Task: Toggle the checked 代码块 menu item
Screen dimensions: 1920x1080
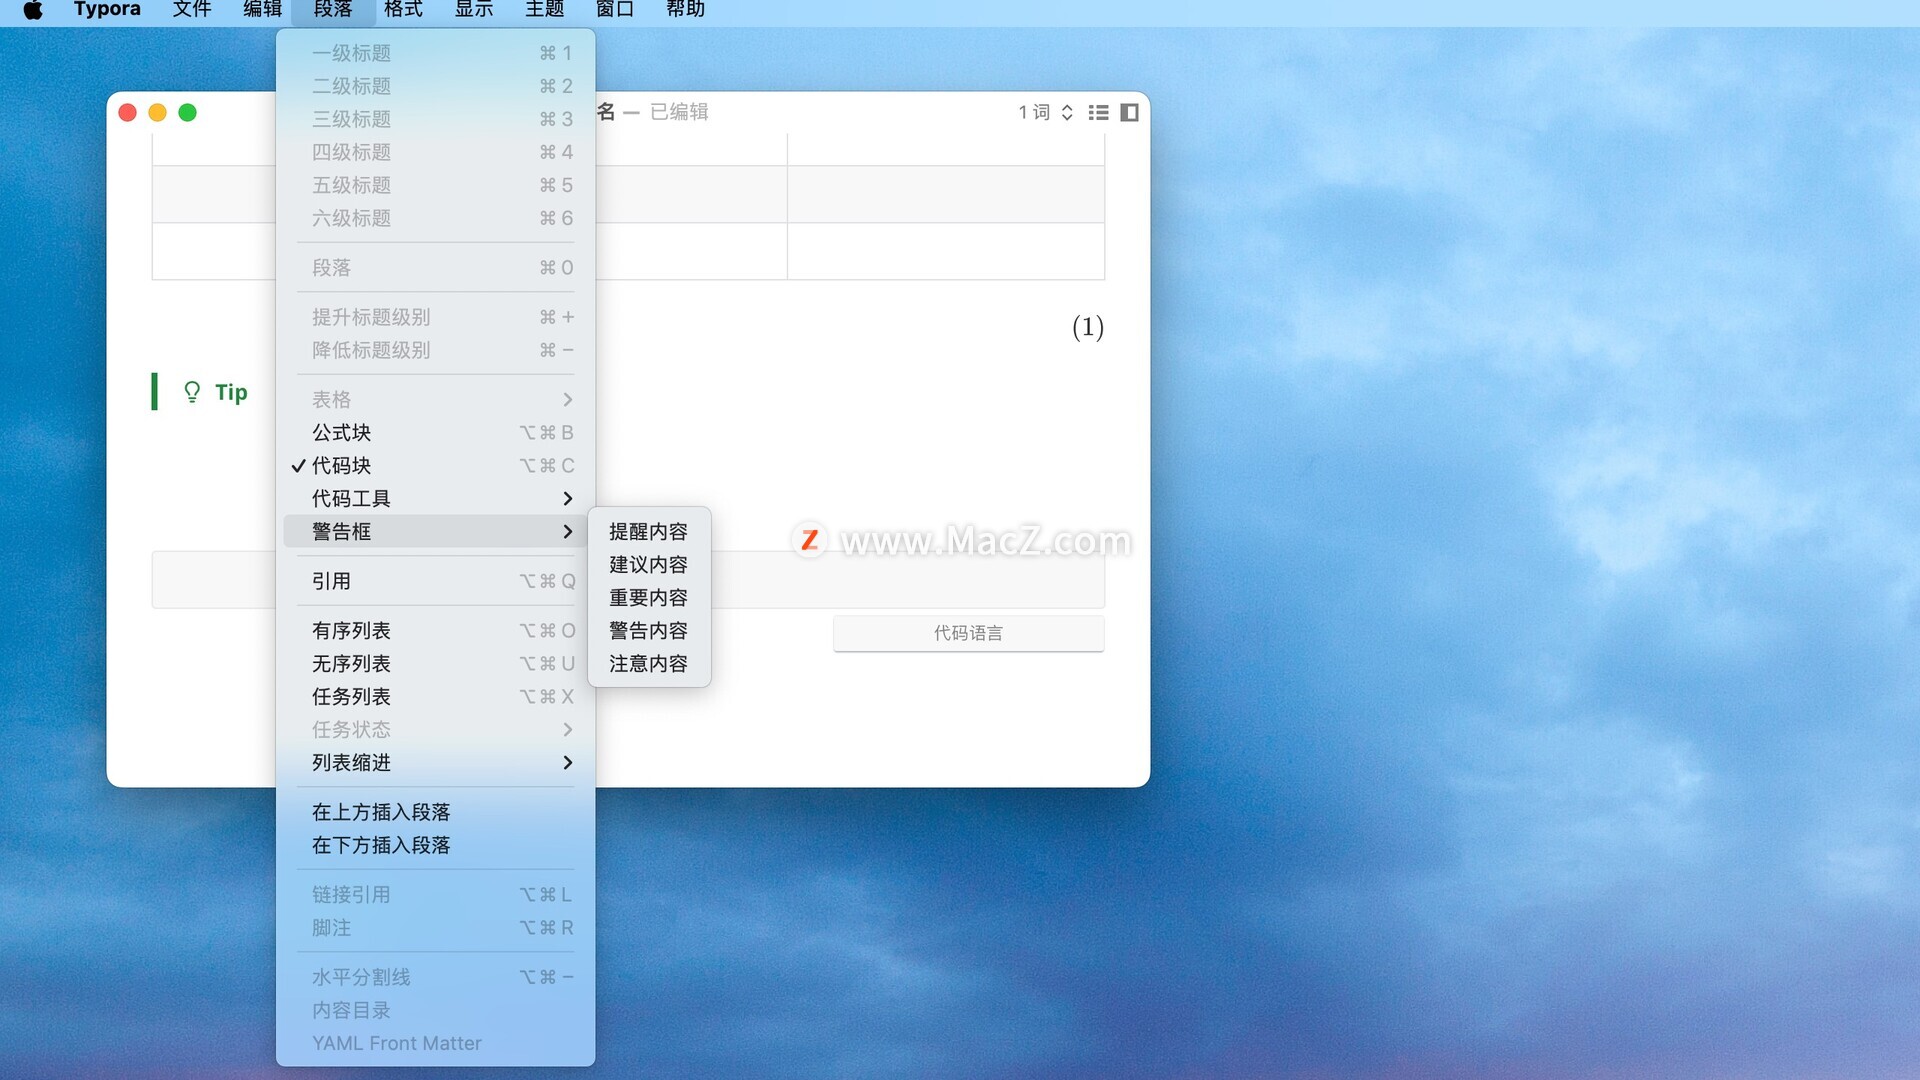Action: 435,465
